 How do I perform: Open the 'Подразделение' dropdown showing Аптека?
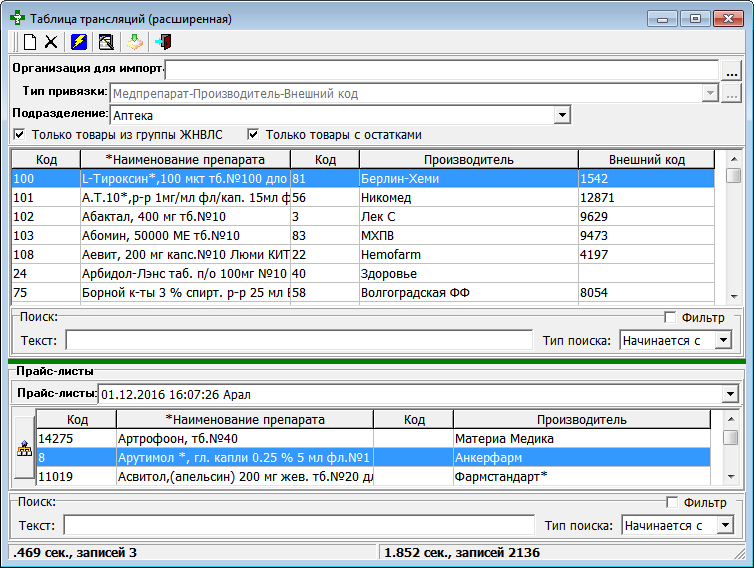click(562, 115)
